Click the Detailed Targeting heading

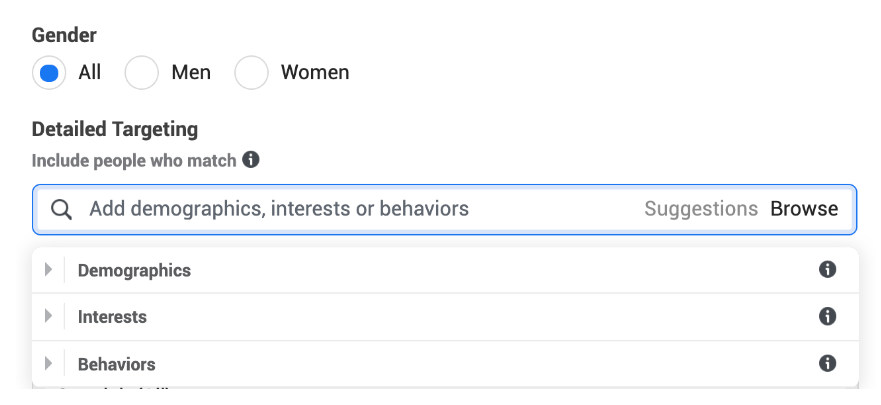pos(115,129)
